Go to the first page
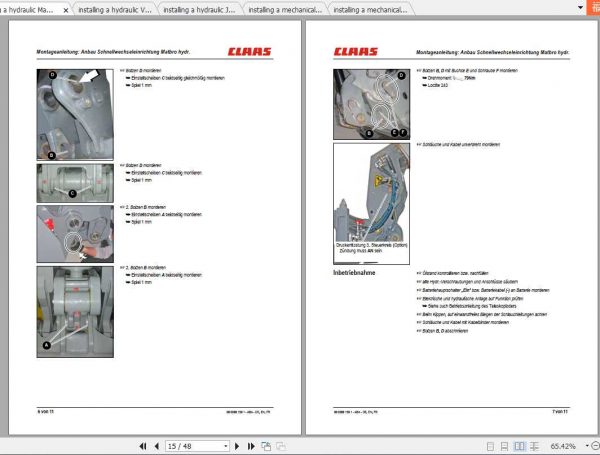Screen dimensions: 600x455 point(143,446)
